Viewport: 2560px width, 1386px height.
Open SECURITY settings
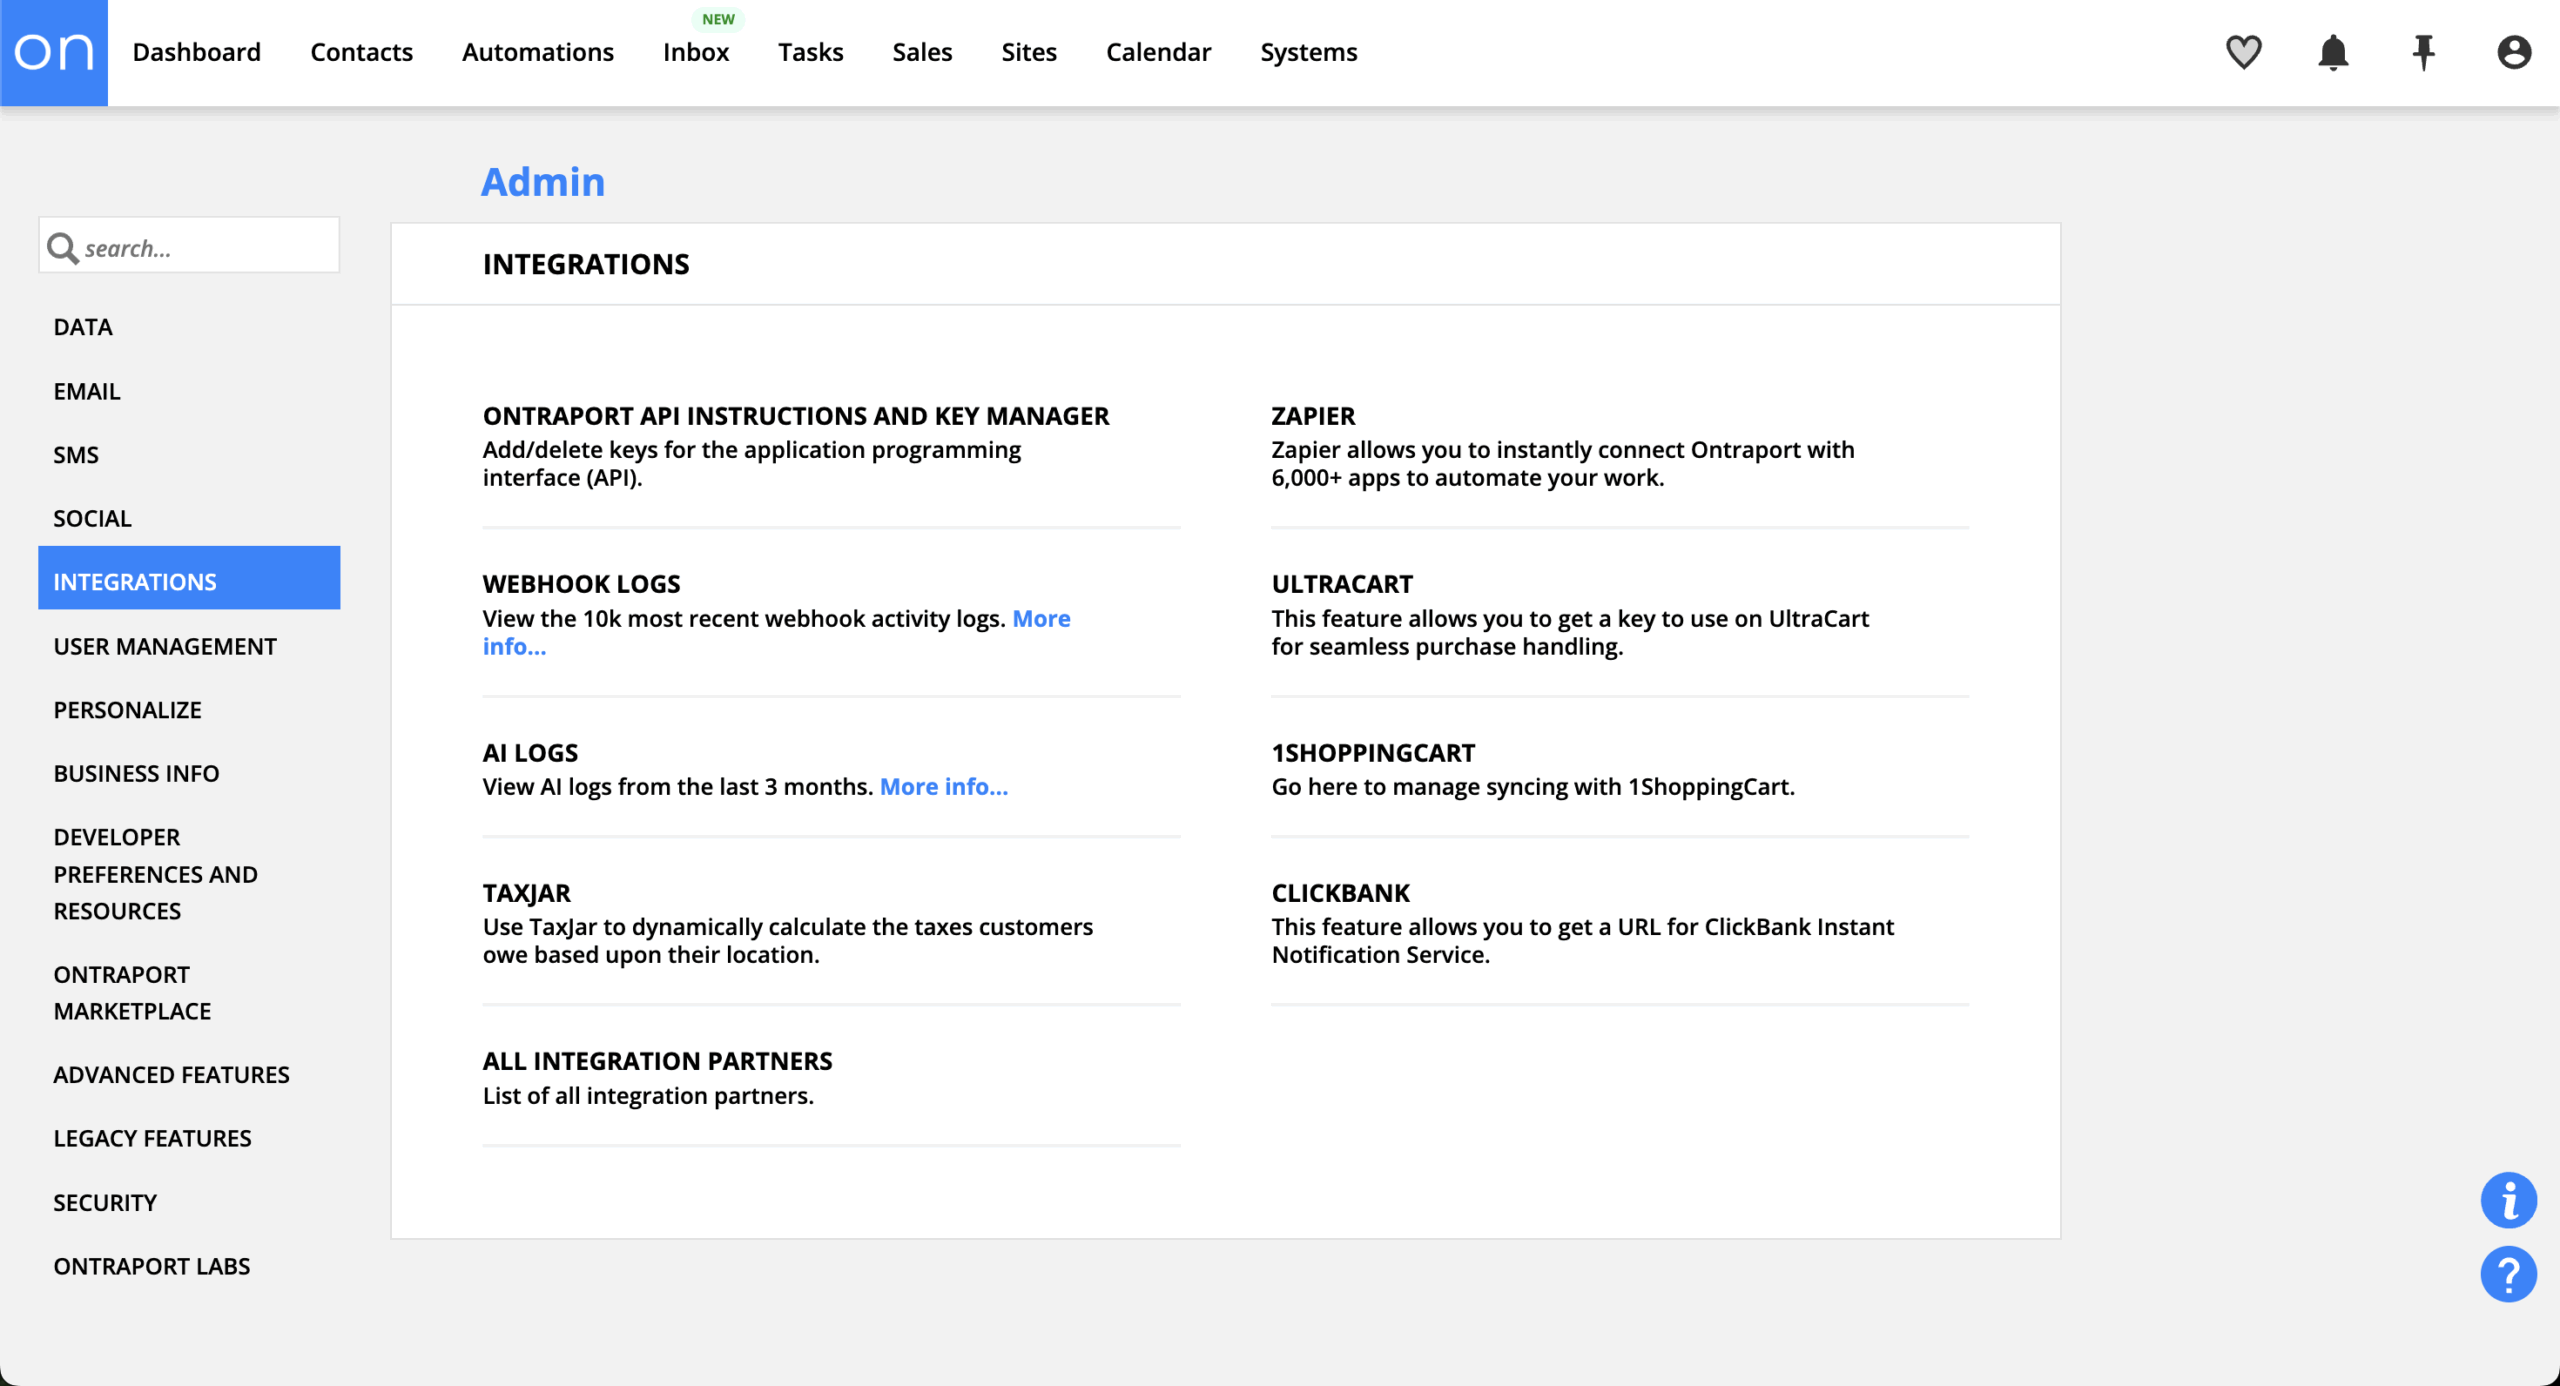105,1202
